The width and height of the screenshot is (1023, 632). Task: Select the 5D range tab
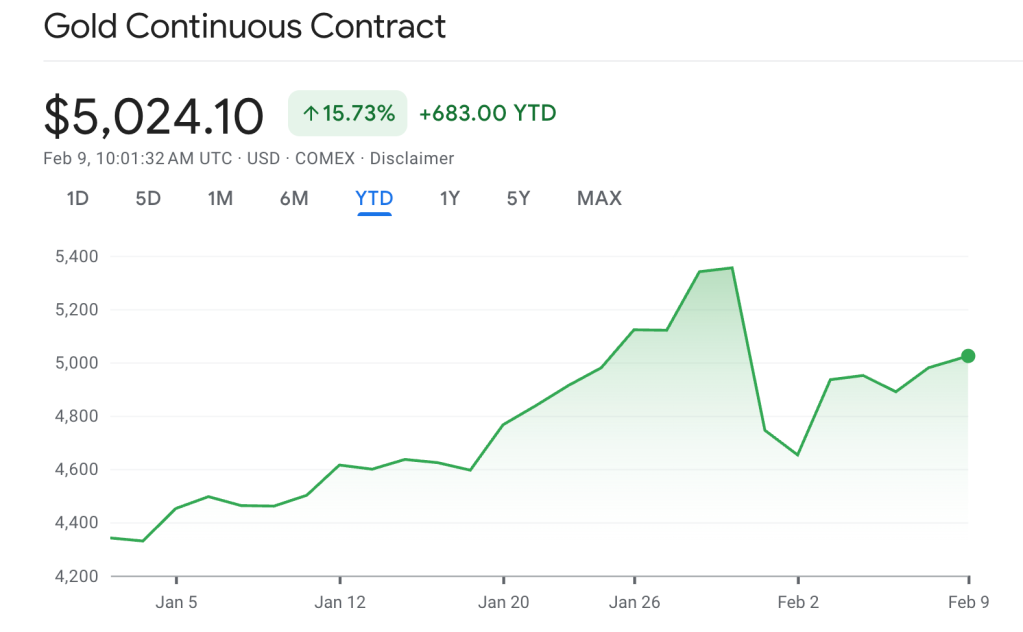tap(148, 198)
